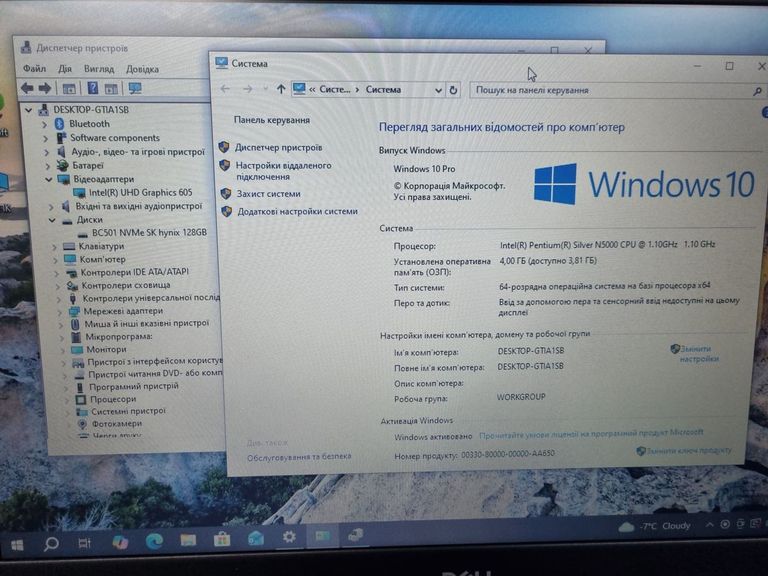Click Система breadcrumb in address bar
This screenshot has height=576, width=768.
point(383,90)
